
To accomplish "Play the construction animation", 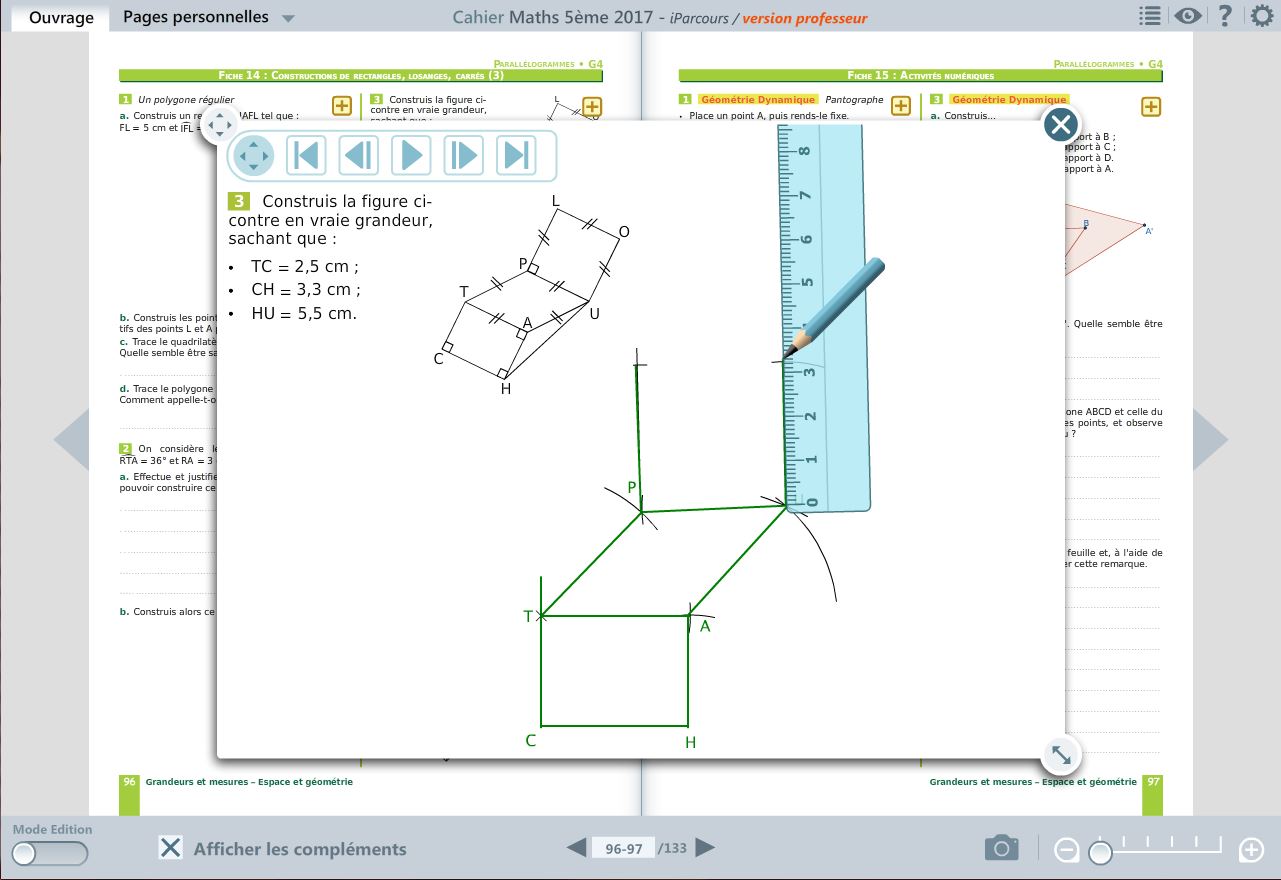I will (x=411, y=156).
